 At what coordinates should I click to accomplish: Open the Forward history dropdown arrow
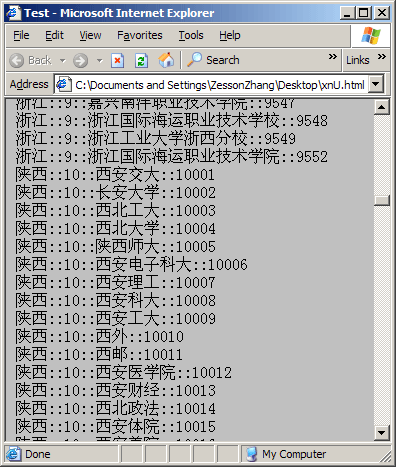99,61
